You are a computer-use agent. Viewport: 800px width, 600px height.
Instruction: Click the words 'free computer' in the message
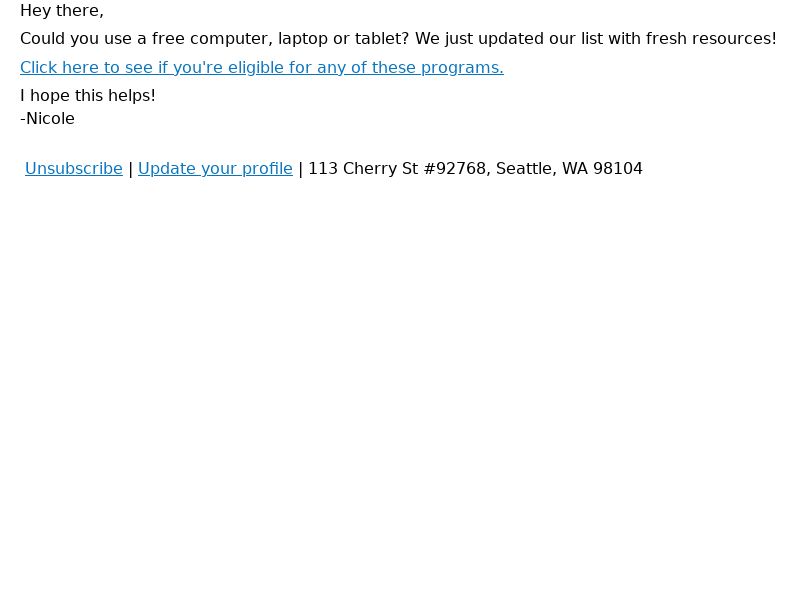[x=212, y=39]
